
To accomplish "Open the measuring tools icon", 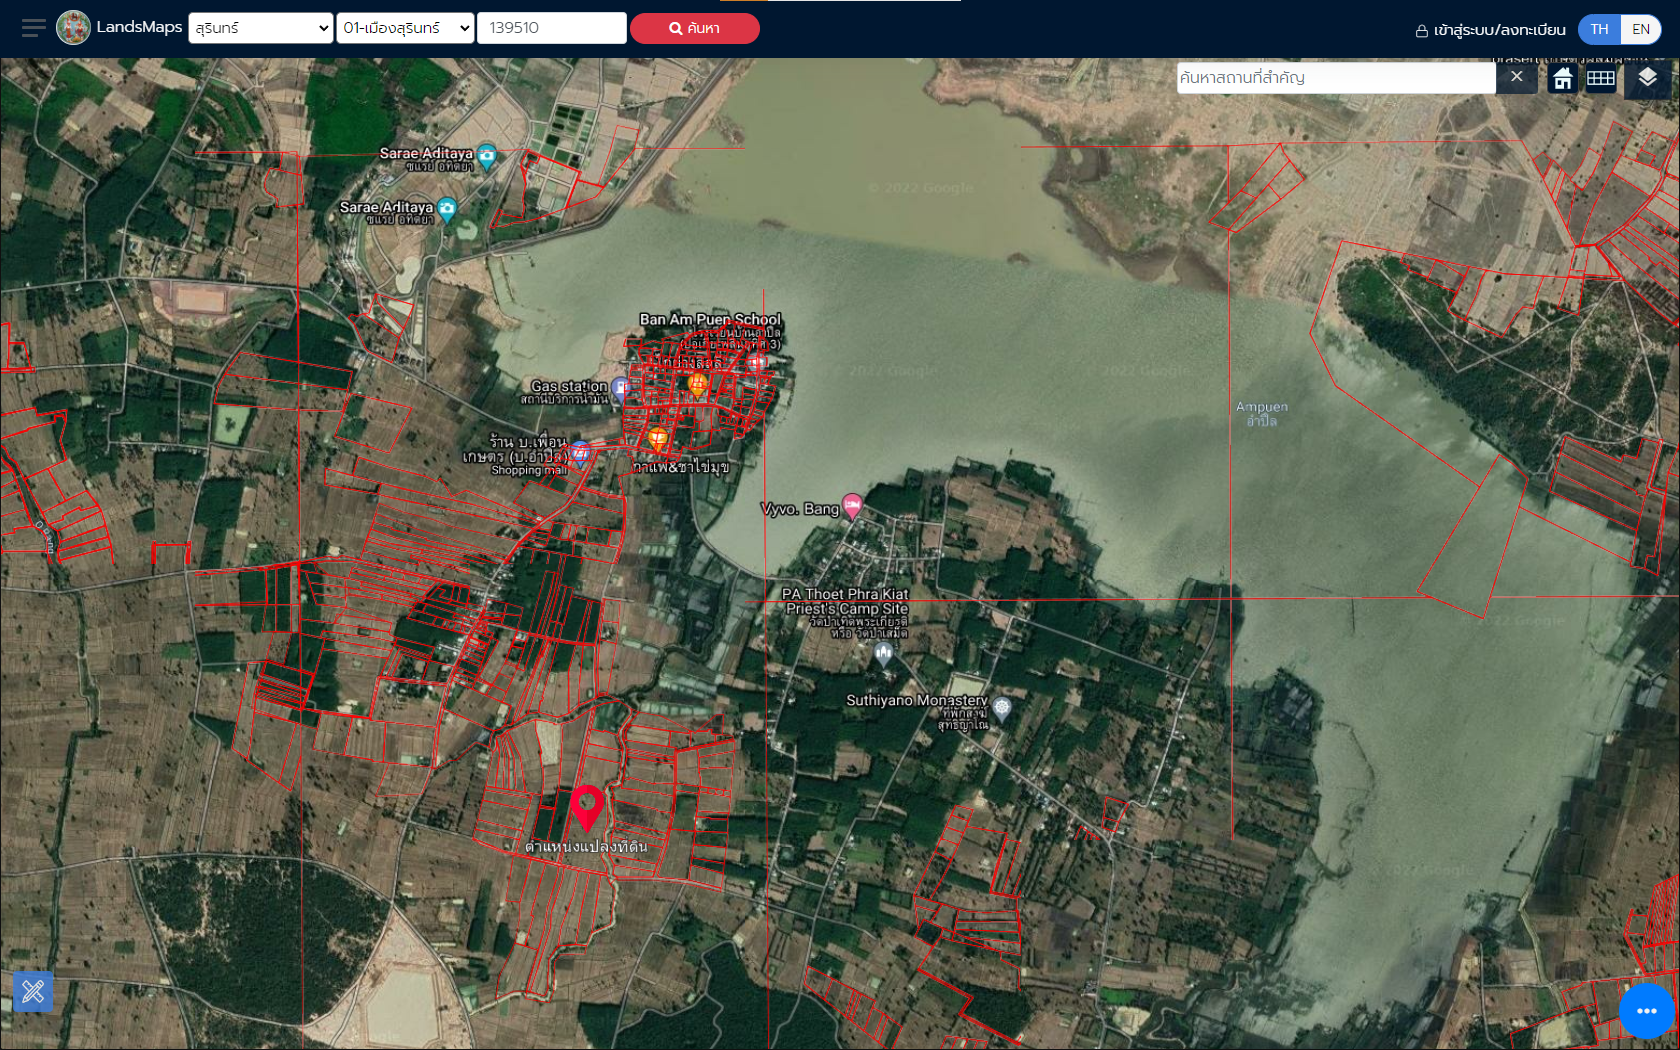I will pos(33,991).
